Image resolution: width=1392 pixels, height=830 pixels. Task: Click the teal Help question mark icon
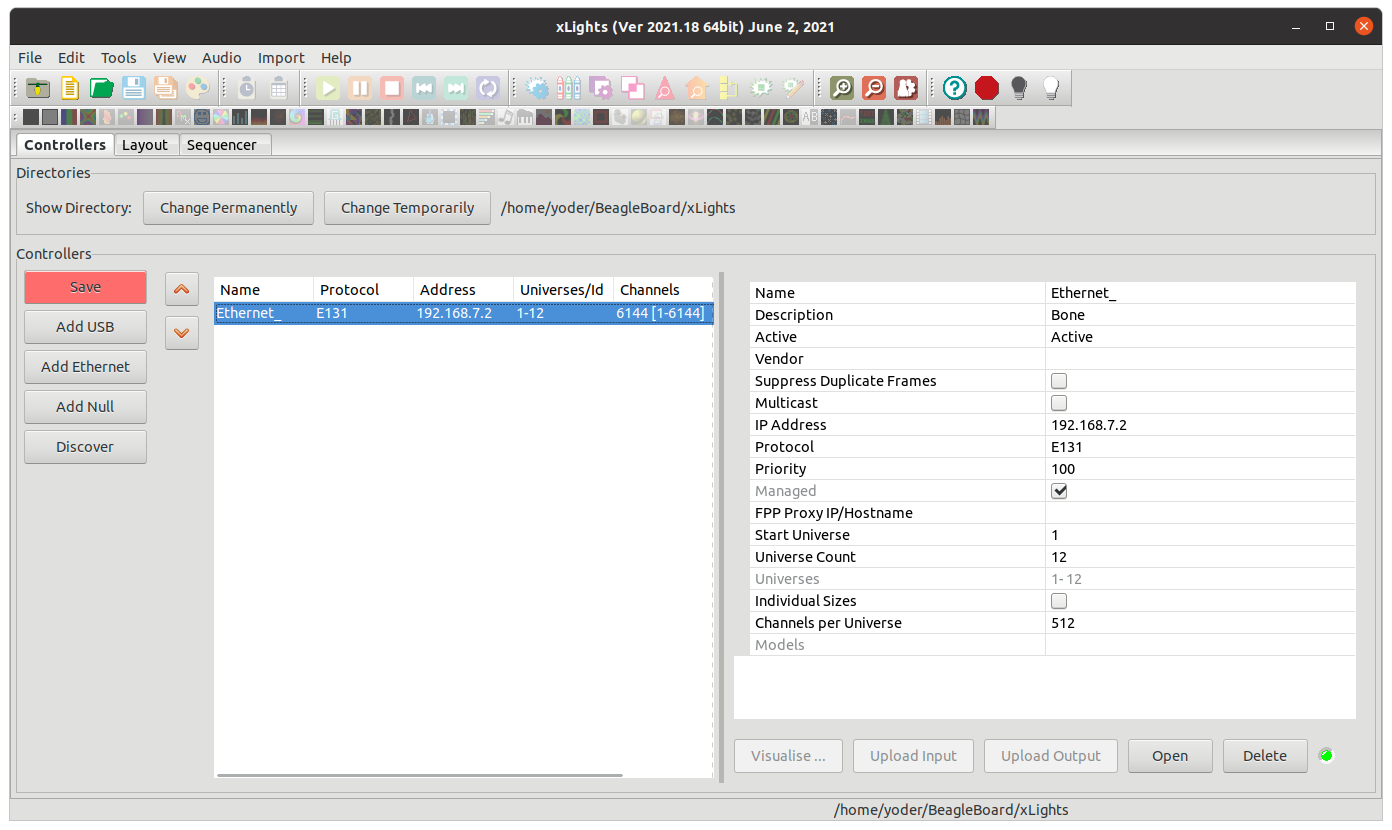955,88
